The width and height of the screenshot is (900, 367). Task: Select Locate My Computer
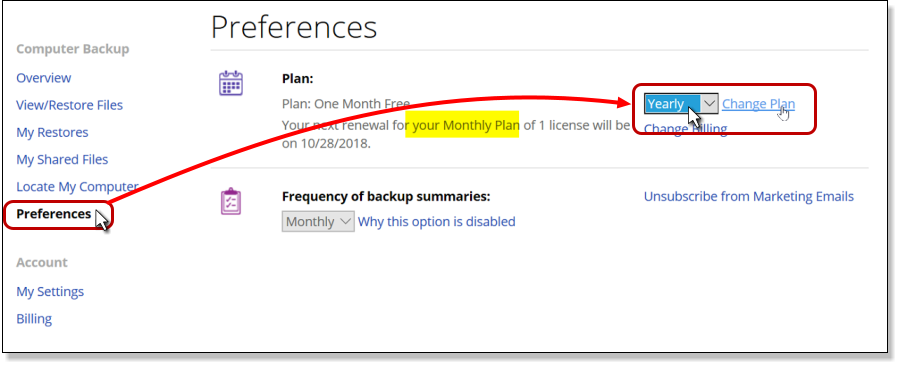coord(77,187)
